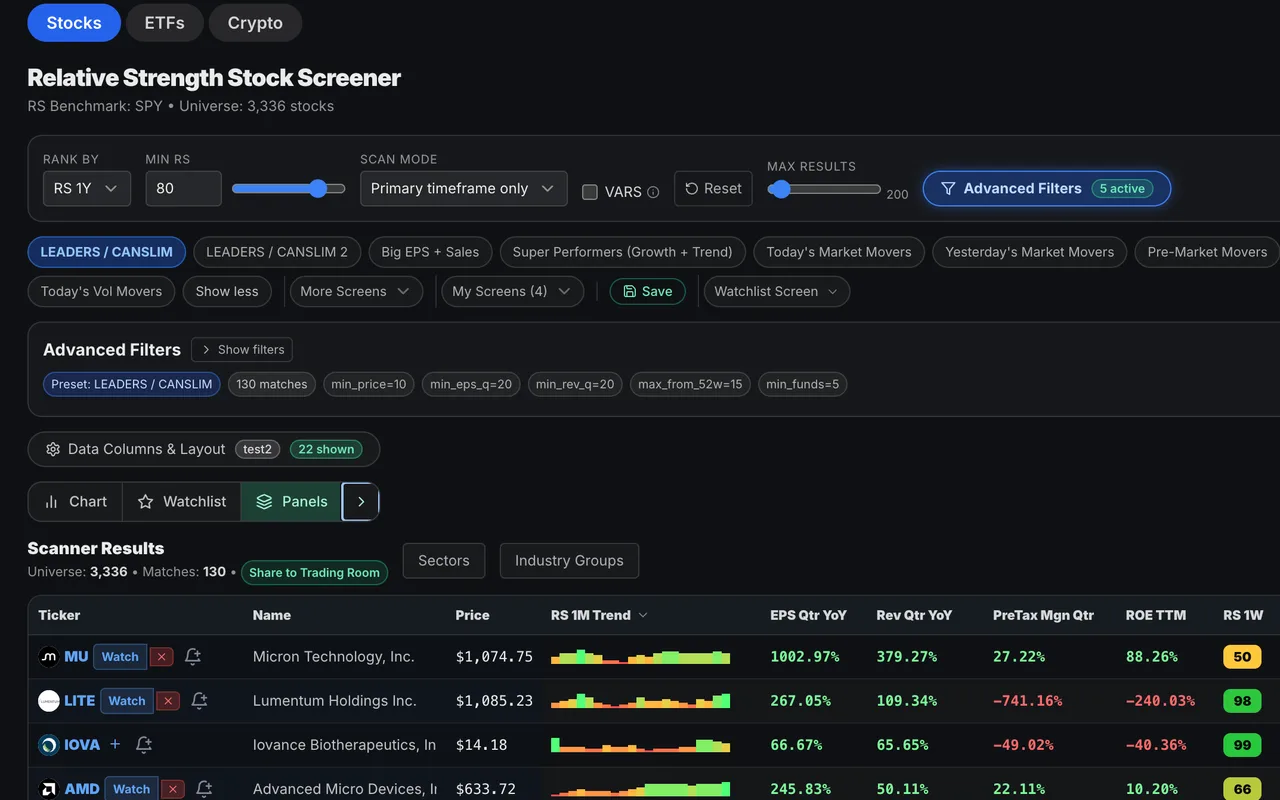Click the Micron logo icon in MU row
This screenshot has height=800, width=1280.
48,657
